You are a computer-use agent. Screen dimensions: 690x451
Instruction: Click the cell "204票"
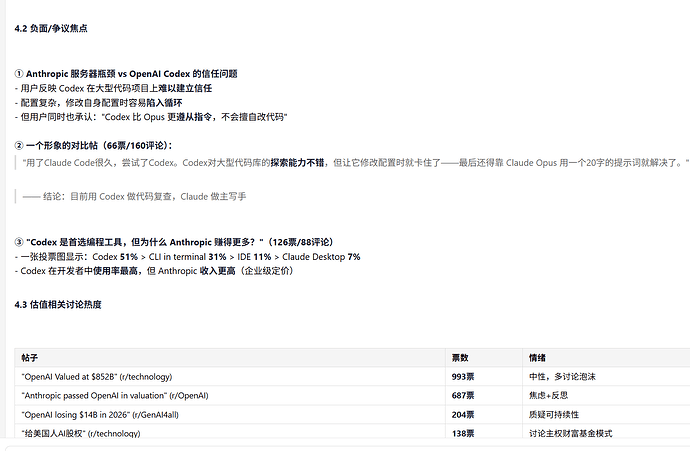pos(484,414)
